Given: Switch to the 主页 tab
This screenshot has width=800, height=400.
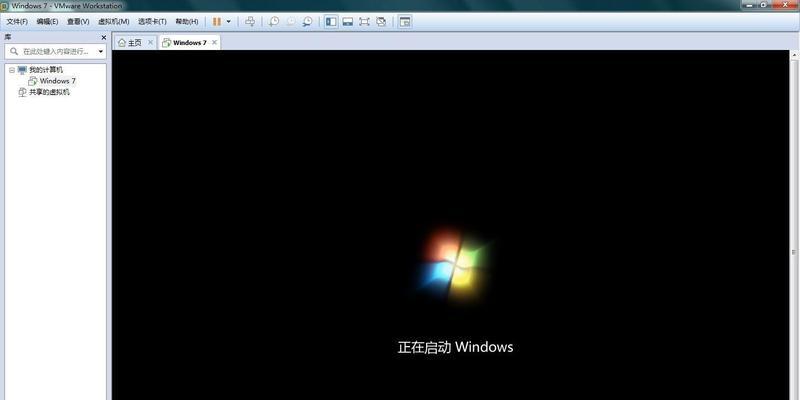Looking at the screenshot, I should [135, 43].
